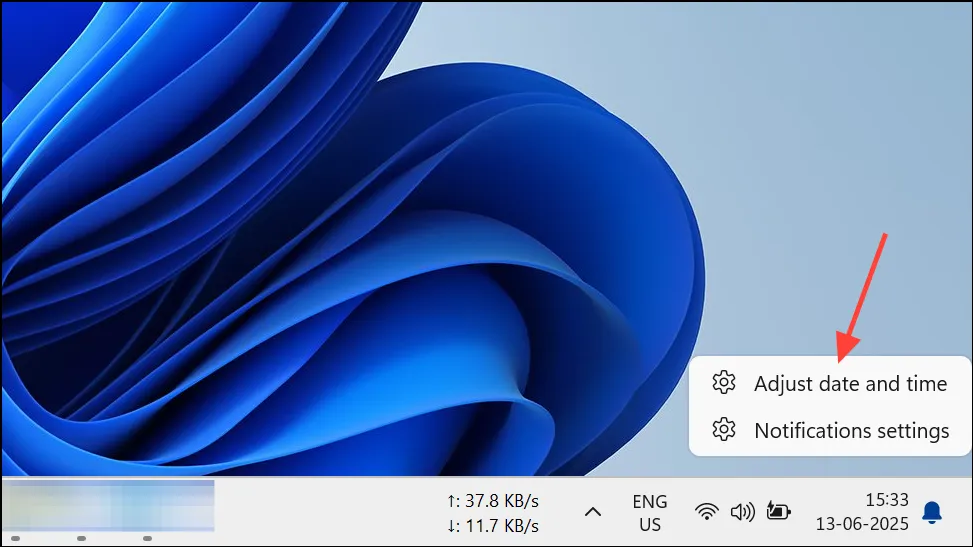Click the gear icon beside Notifications settings
Viewport: 973px width, 547px height.
tap(724, 430)
